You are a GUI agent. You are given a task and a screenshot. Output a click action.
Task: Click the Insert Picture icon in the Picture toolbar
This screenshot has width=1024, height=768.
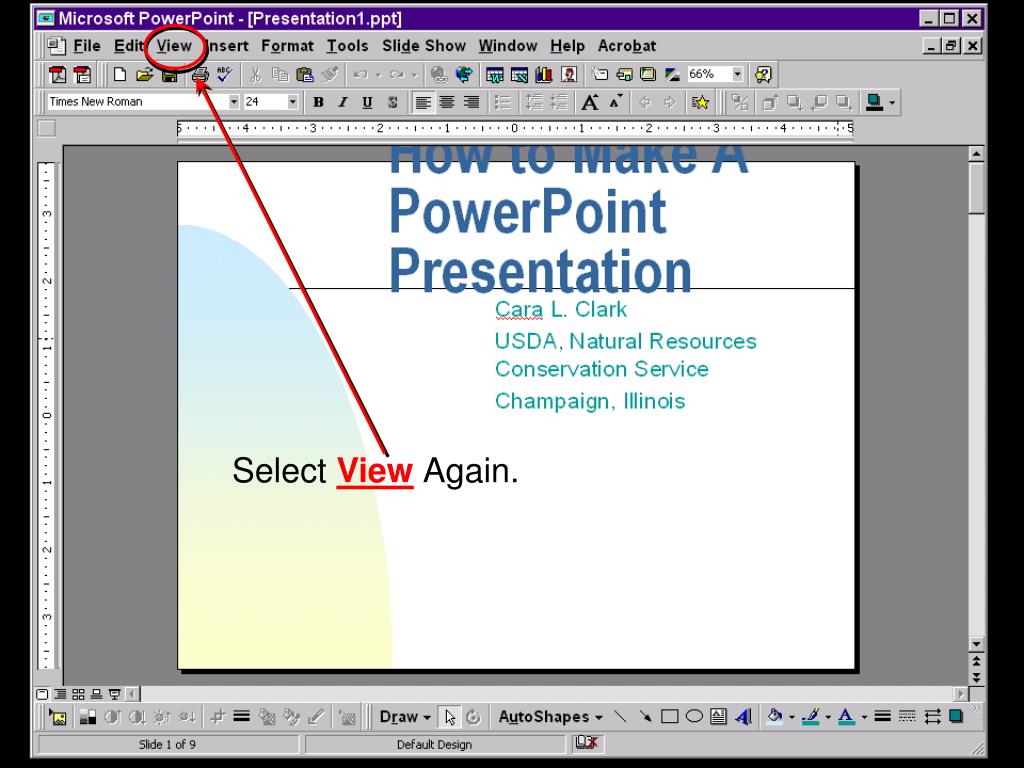58,718
